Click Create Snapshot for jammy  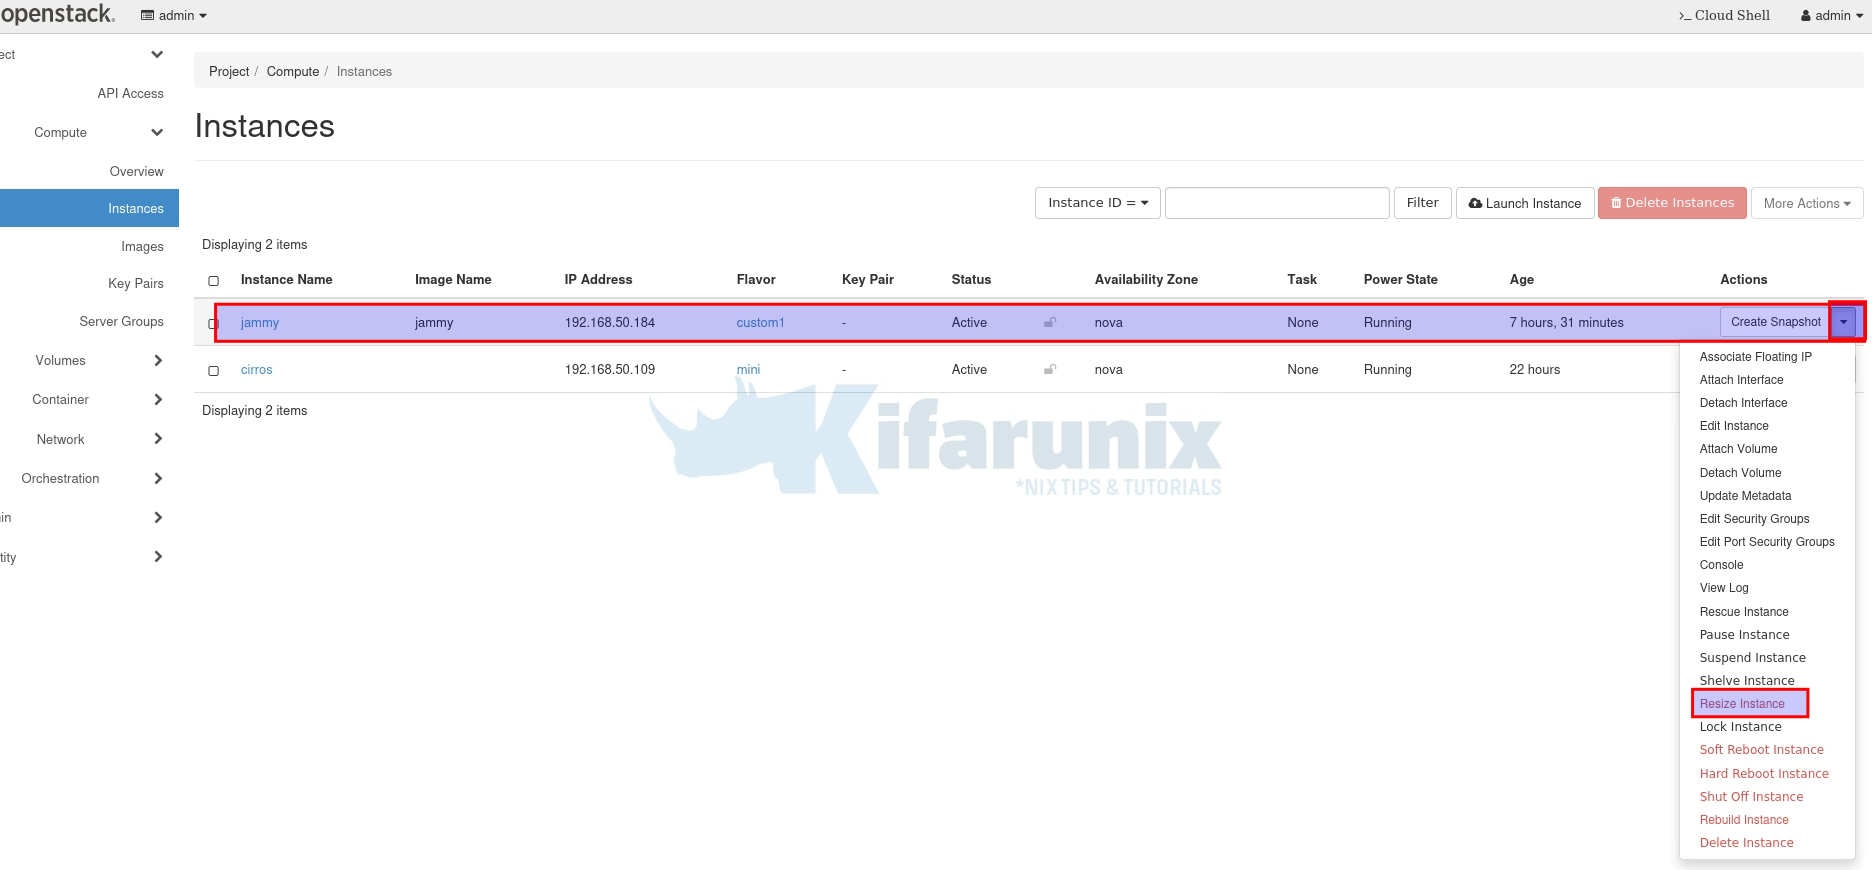(1775, 322)
